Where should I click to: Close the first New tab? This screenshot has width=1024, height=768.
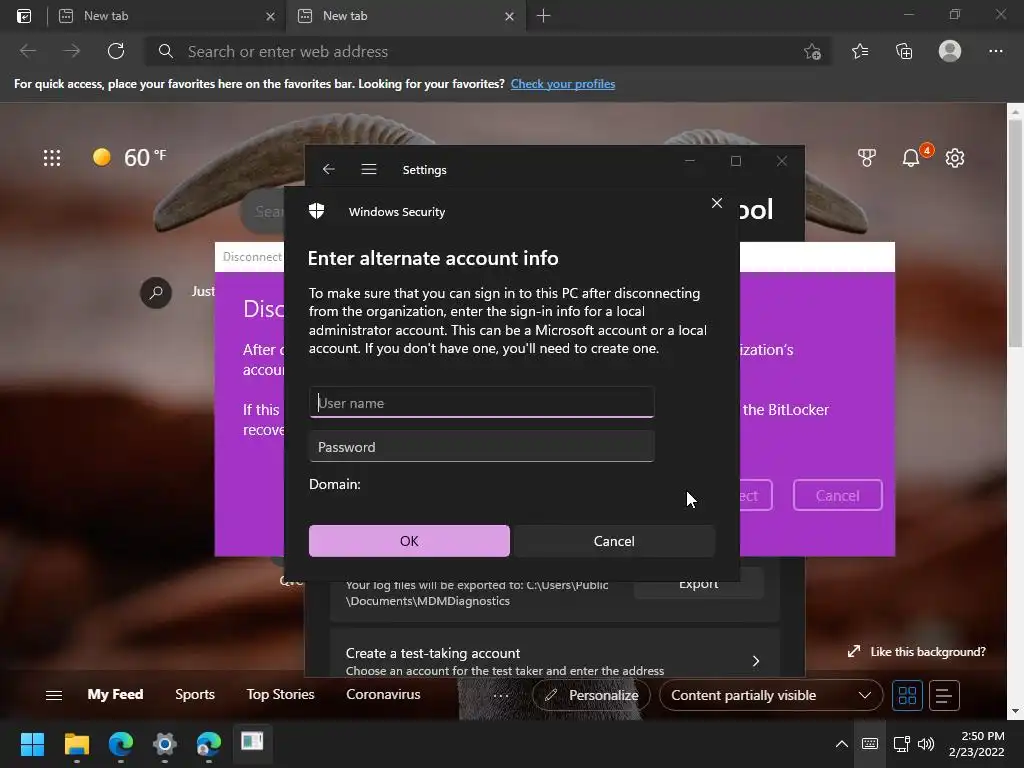[270, 16]
